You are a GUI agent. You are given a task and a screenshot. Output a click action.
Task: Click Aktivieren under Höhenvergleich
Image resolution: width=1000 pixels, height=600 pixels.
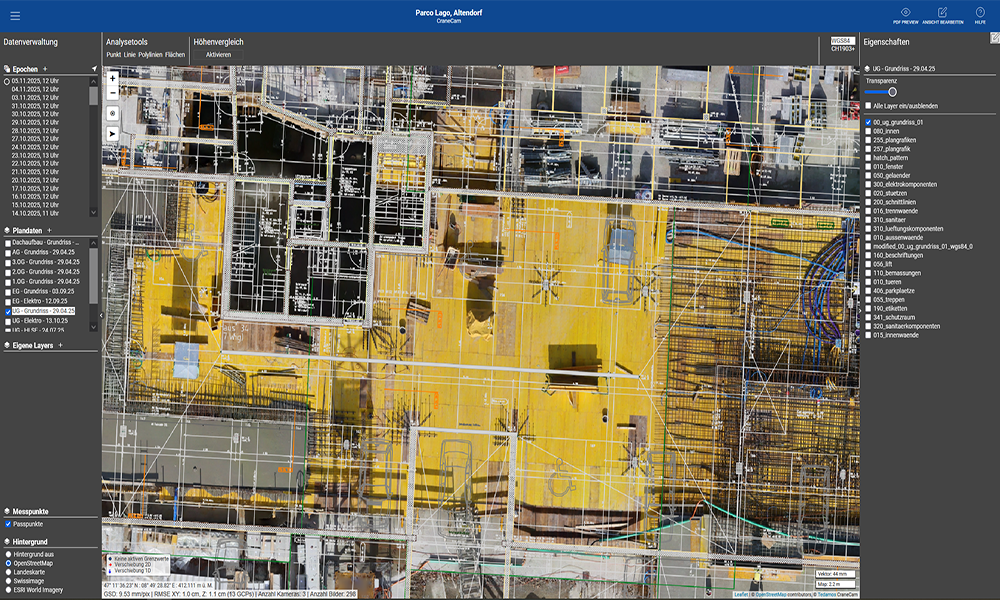[218, 54]
